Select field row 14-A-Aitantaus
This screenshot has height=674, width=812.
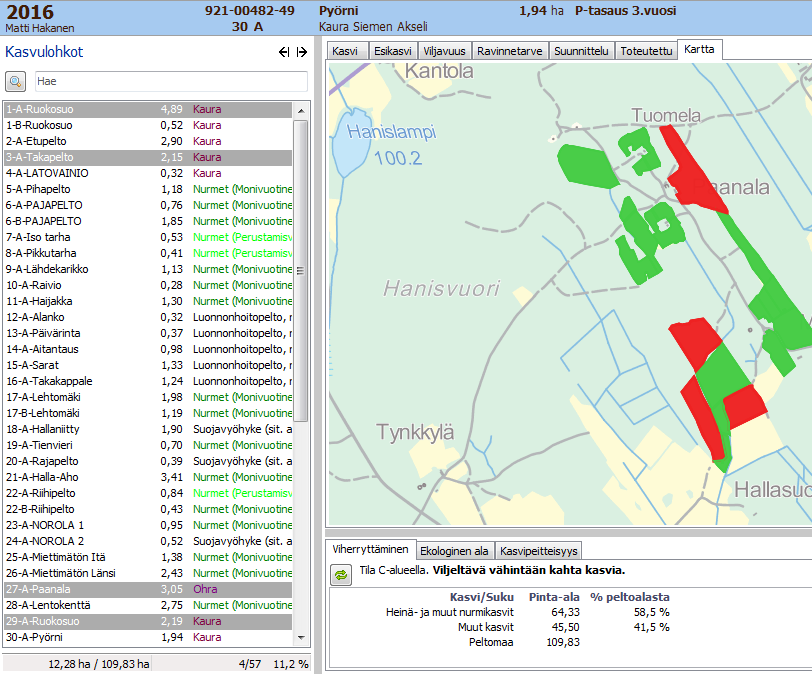click(148, 350)
